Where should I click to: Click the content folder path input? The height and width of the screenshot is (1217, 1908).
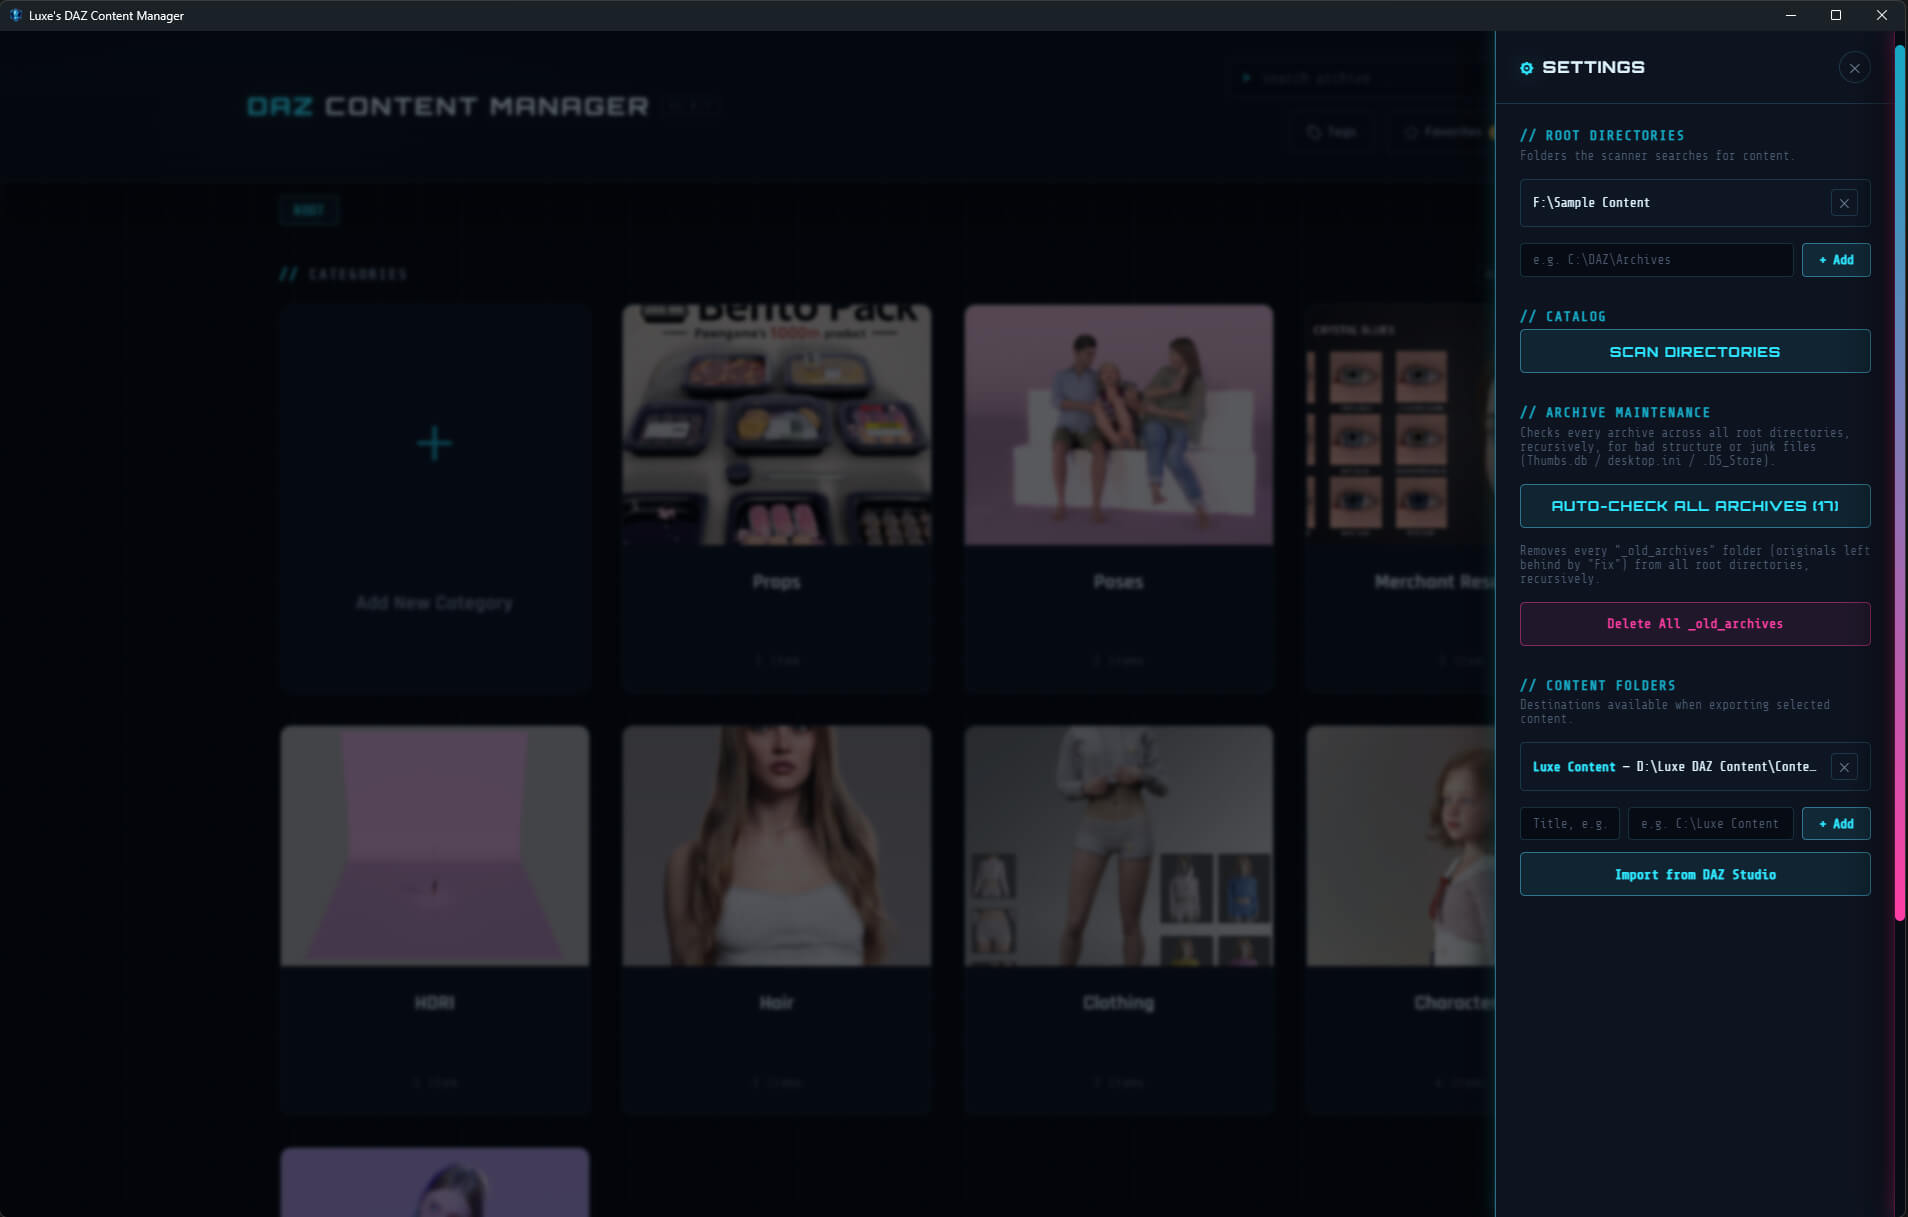click(1710, 824)
